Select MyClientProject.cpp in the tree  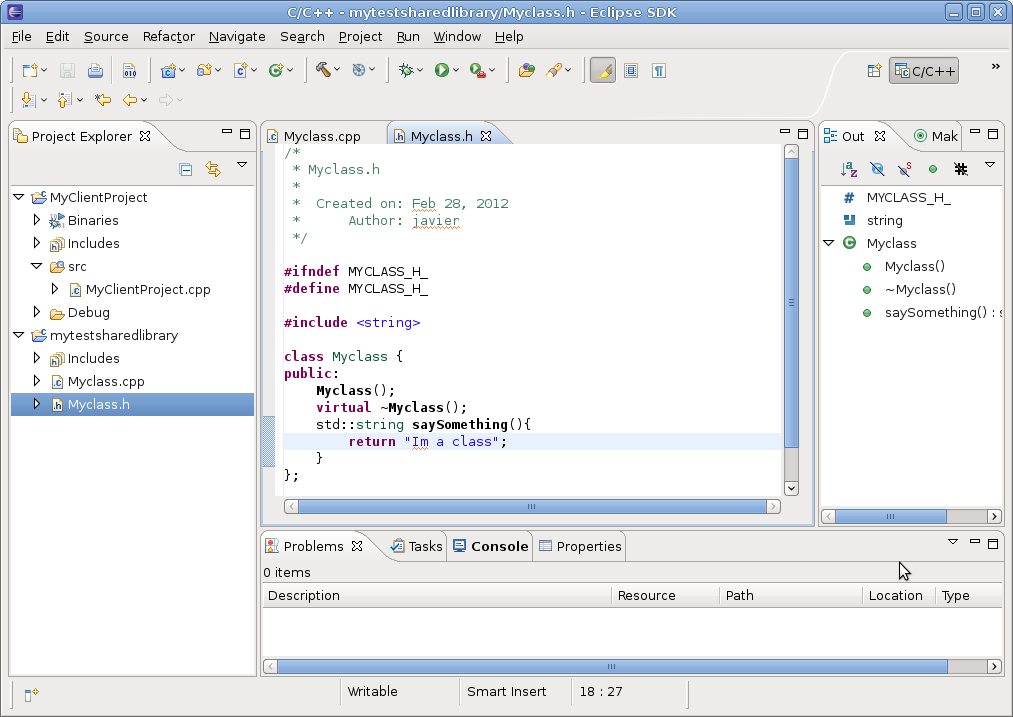[x=148, y=289]
